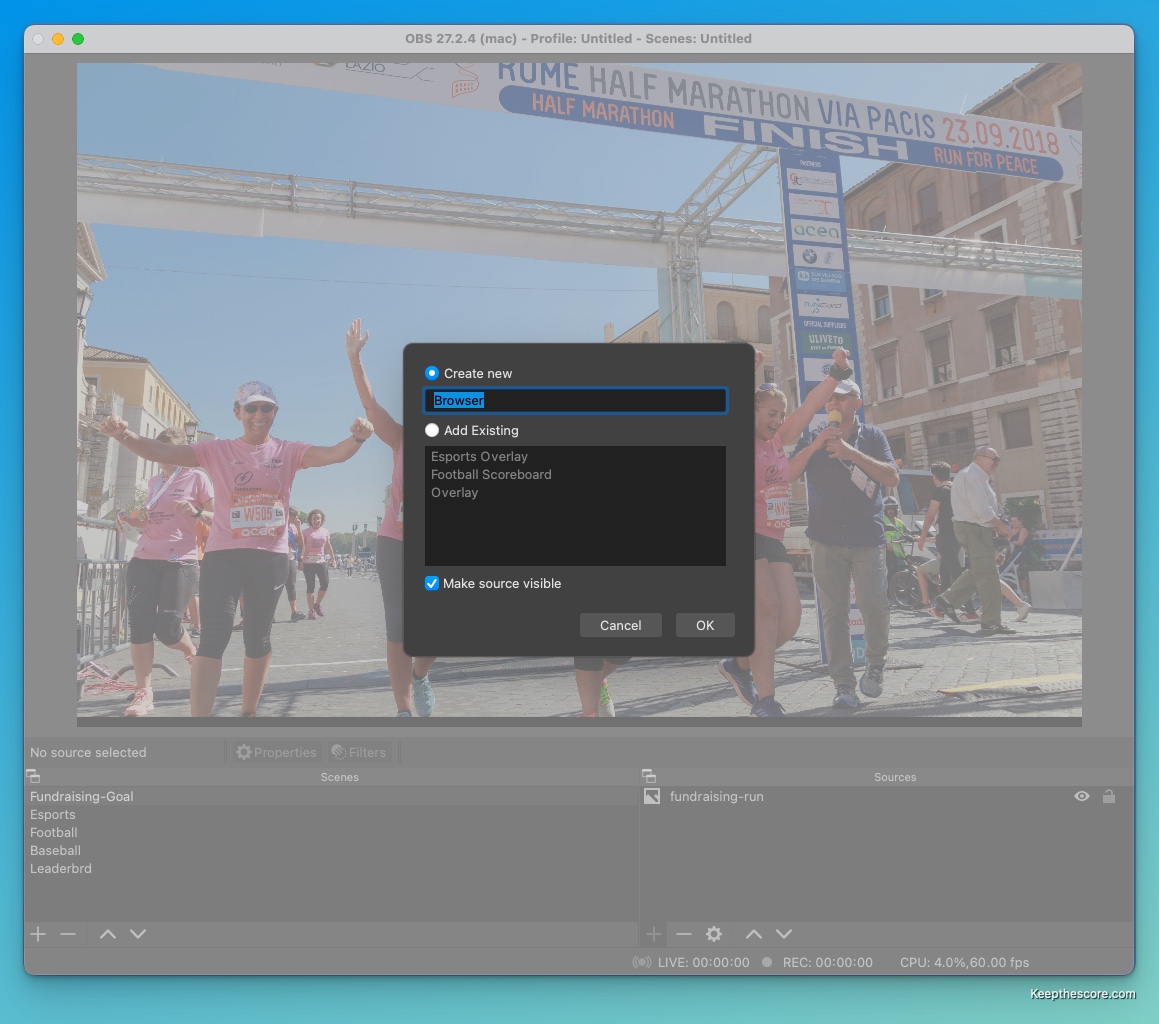
Task: Move the source up in Sources
Action: coord(754,934)
